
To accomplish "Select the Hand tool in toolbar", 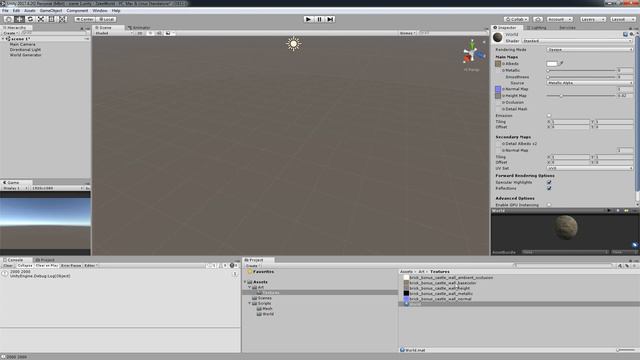I will [9, 19].
